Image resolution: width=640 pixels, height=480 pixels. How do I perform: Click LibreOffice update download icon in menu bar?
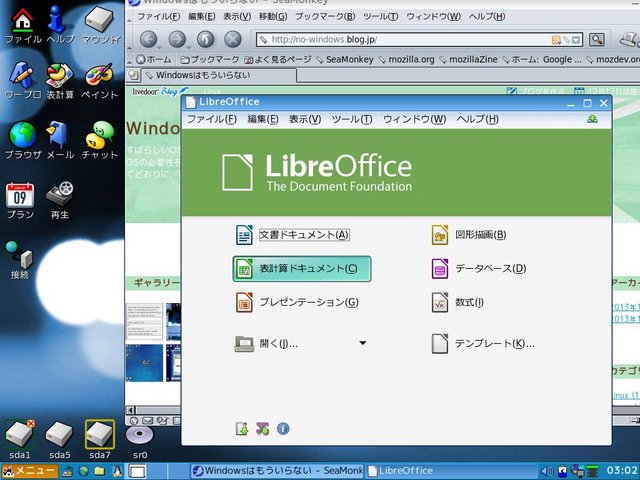click(x=593, y=119)
